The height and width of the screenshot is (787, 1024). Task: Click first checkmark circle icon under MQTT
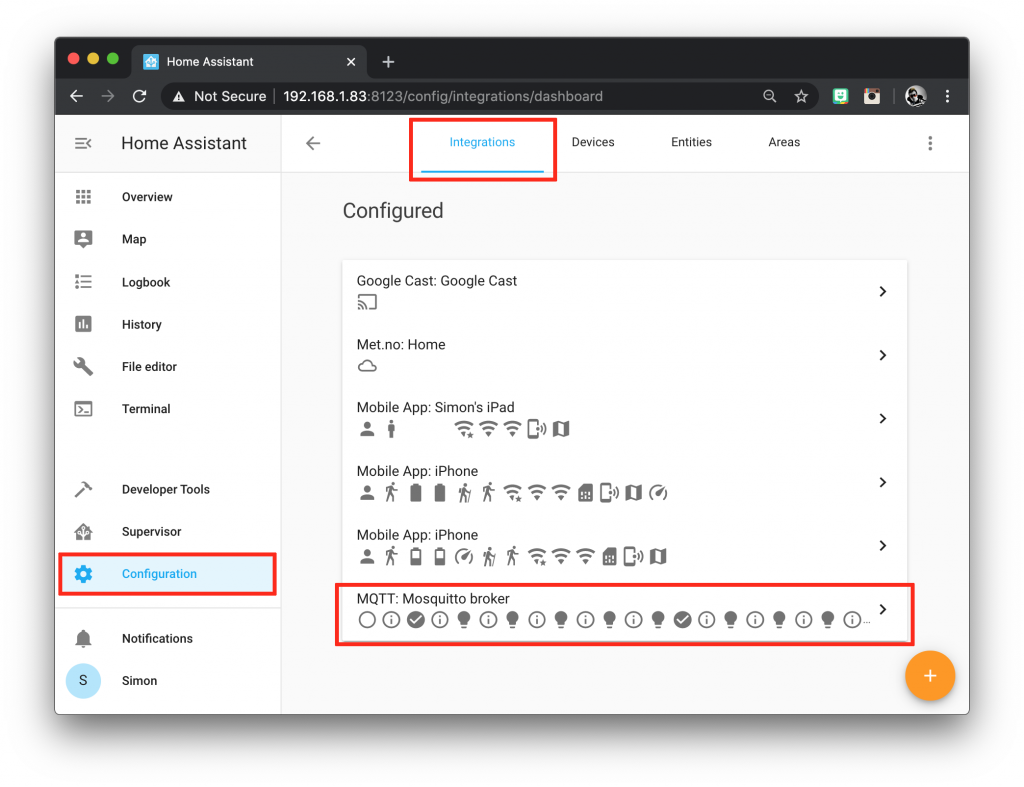click(x=415, y=620)
